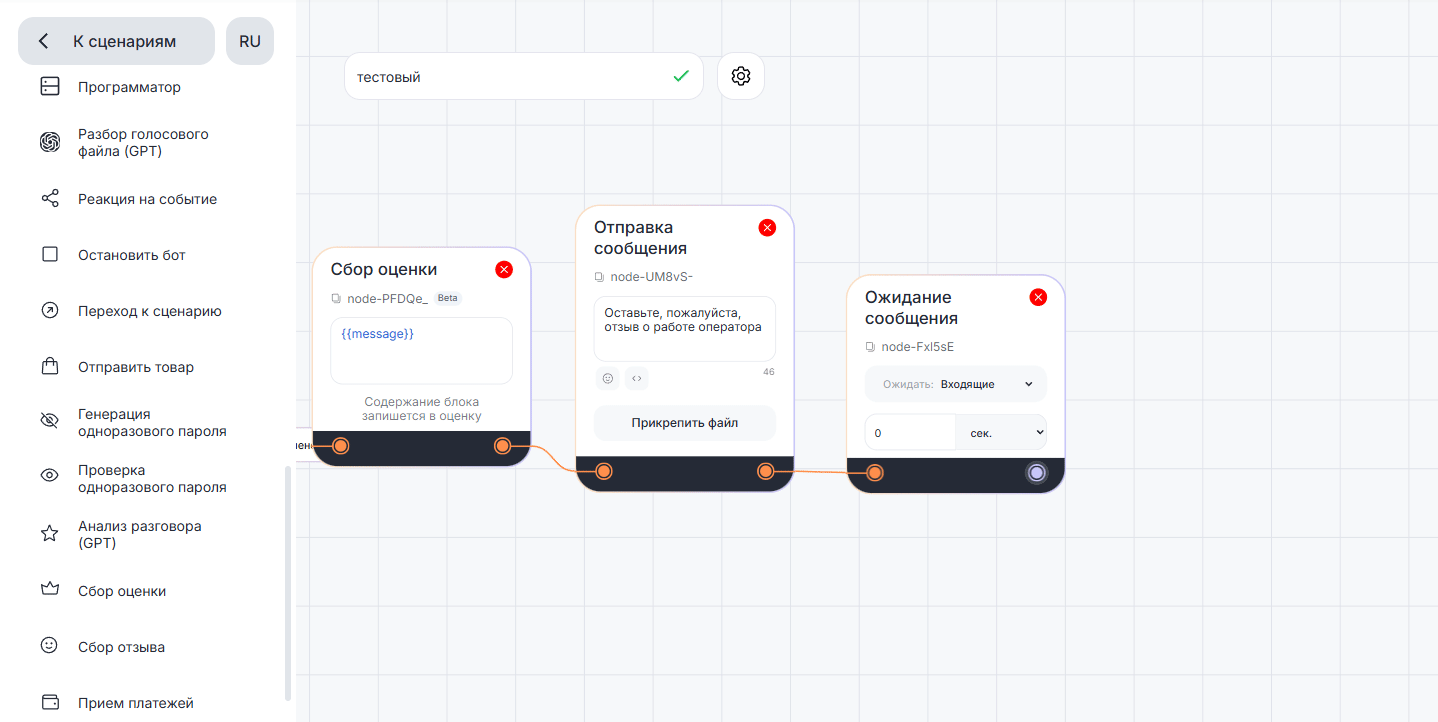This screenshot has height=722, width=1438.
Task: Click input connector of Отправка сообщения node
Action: point(604,471)
